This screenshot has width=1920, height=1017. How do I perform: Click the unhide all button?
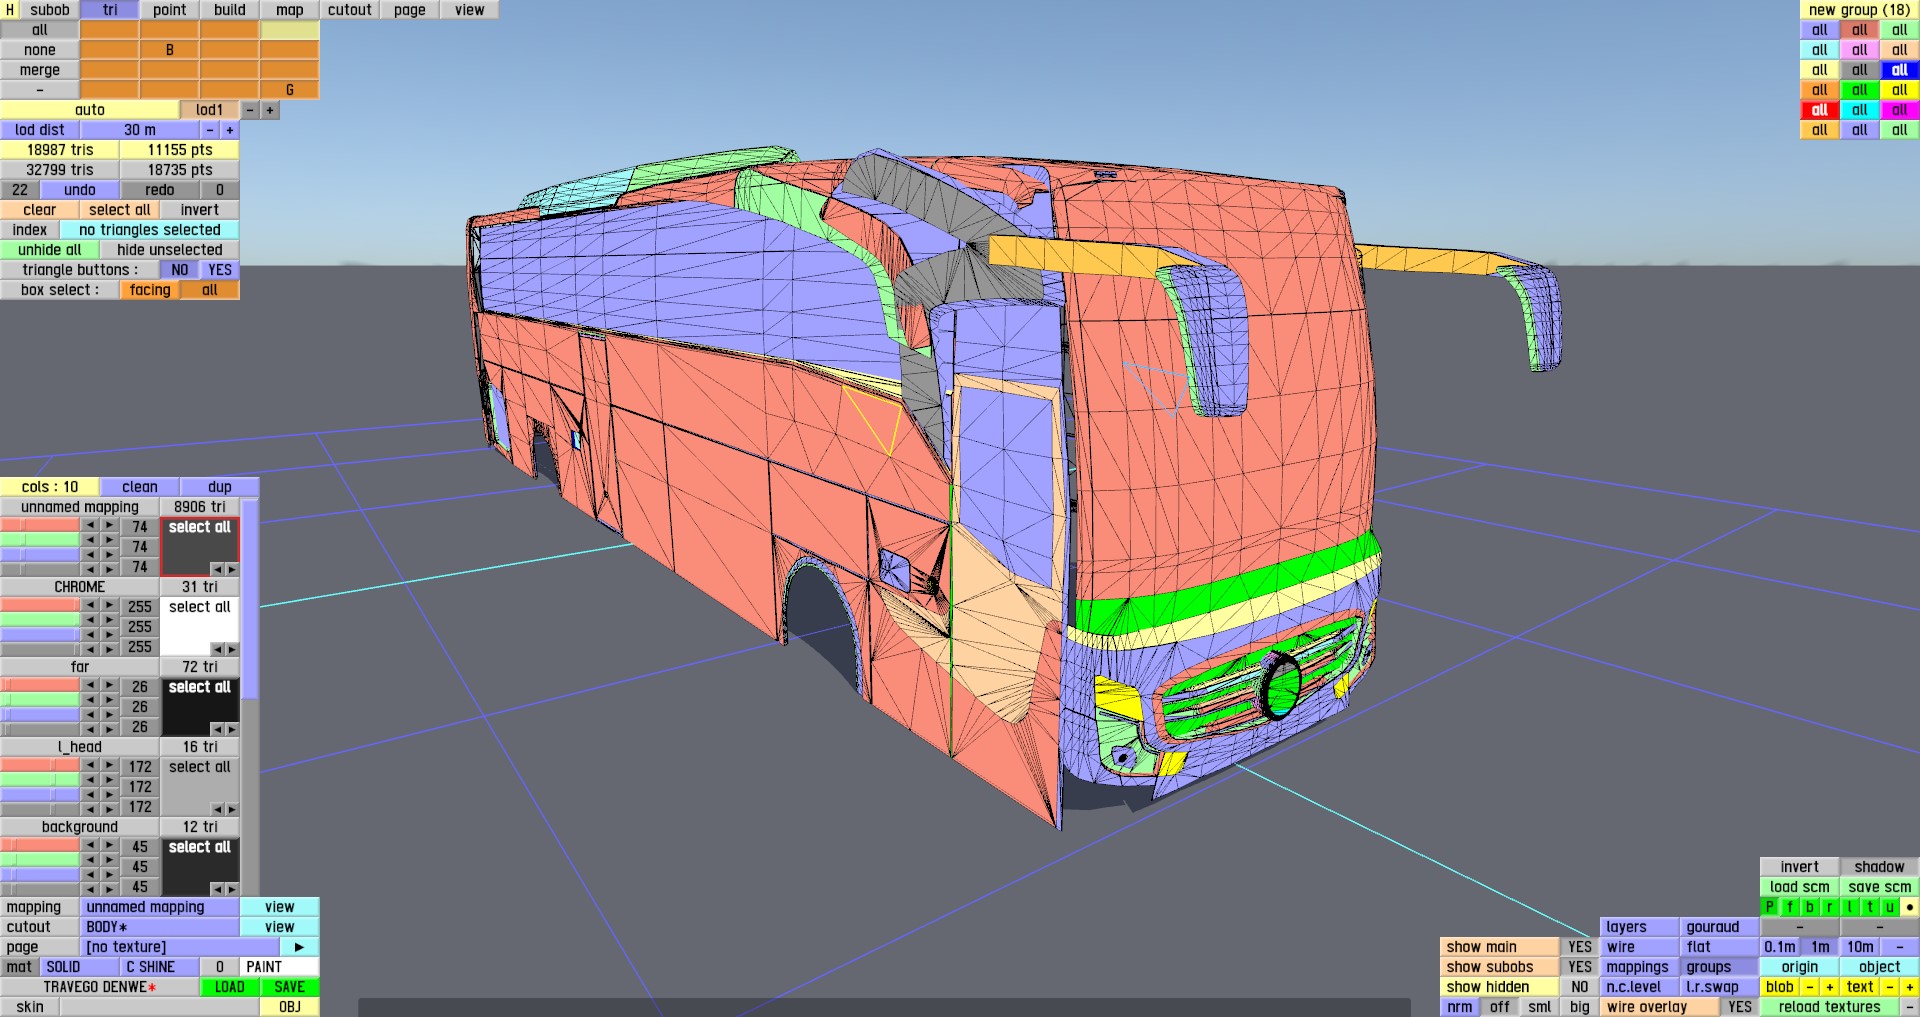pyautogui.click(x=50, y=250)
